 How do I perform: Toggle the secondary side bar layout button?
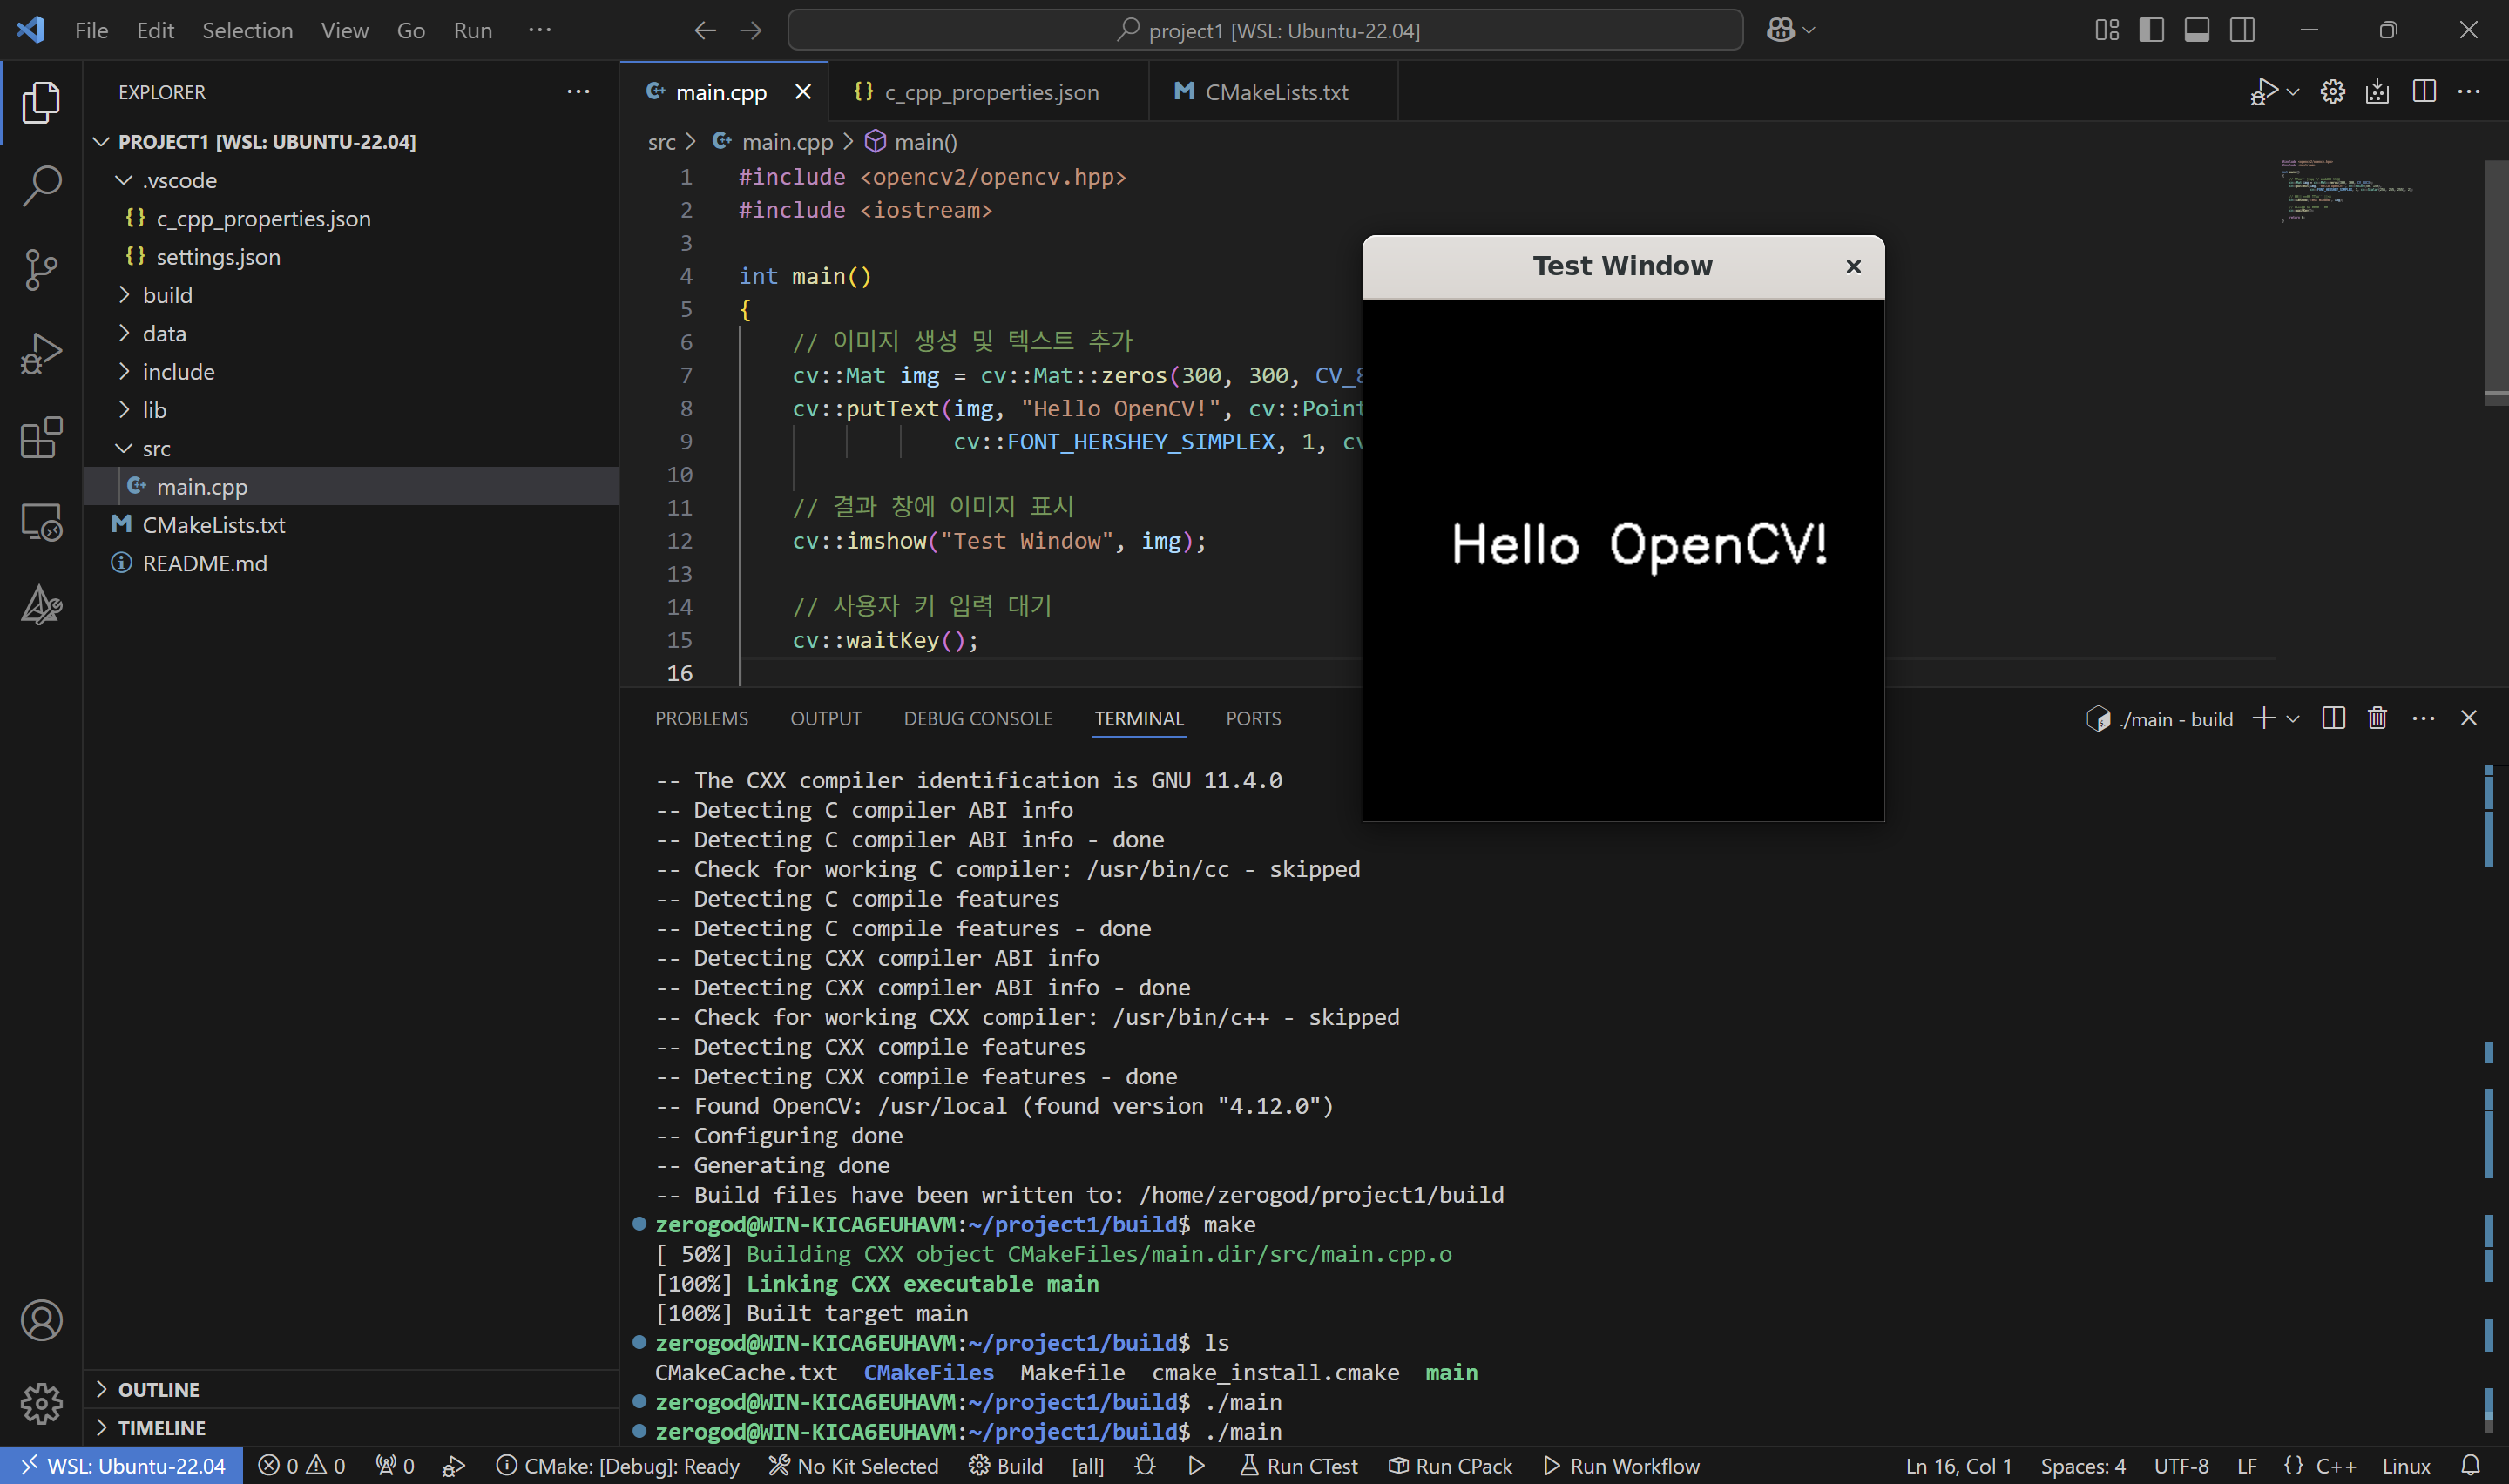(2242, 30)
